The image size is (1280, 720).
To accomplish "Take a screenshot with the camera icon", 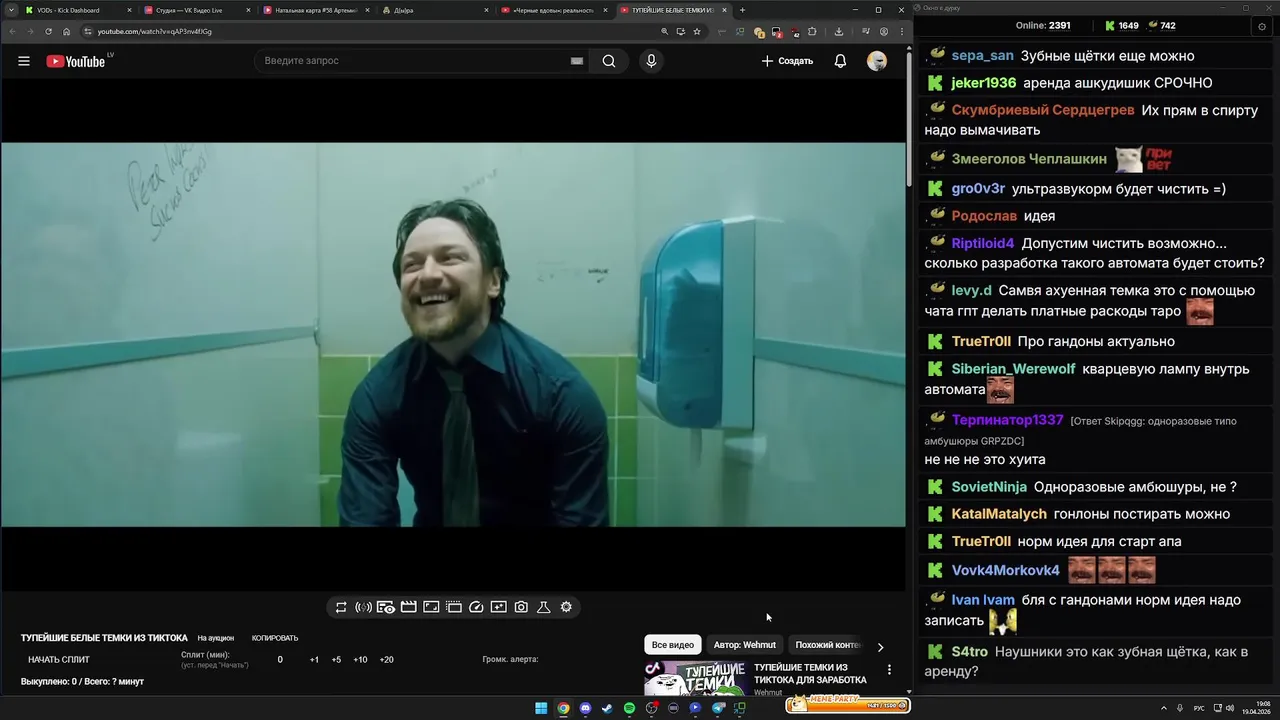I will 521,607.
